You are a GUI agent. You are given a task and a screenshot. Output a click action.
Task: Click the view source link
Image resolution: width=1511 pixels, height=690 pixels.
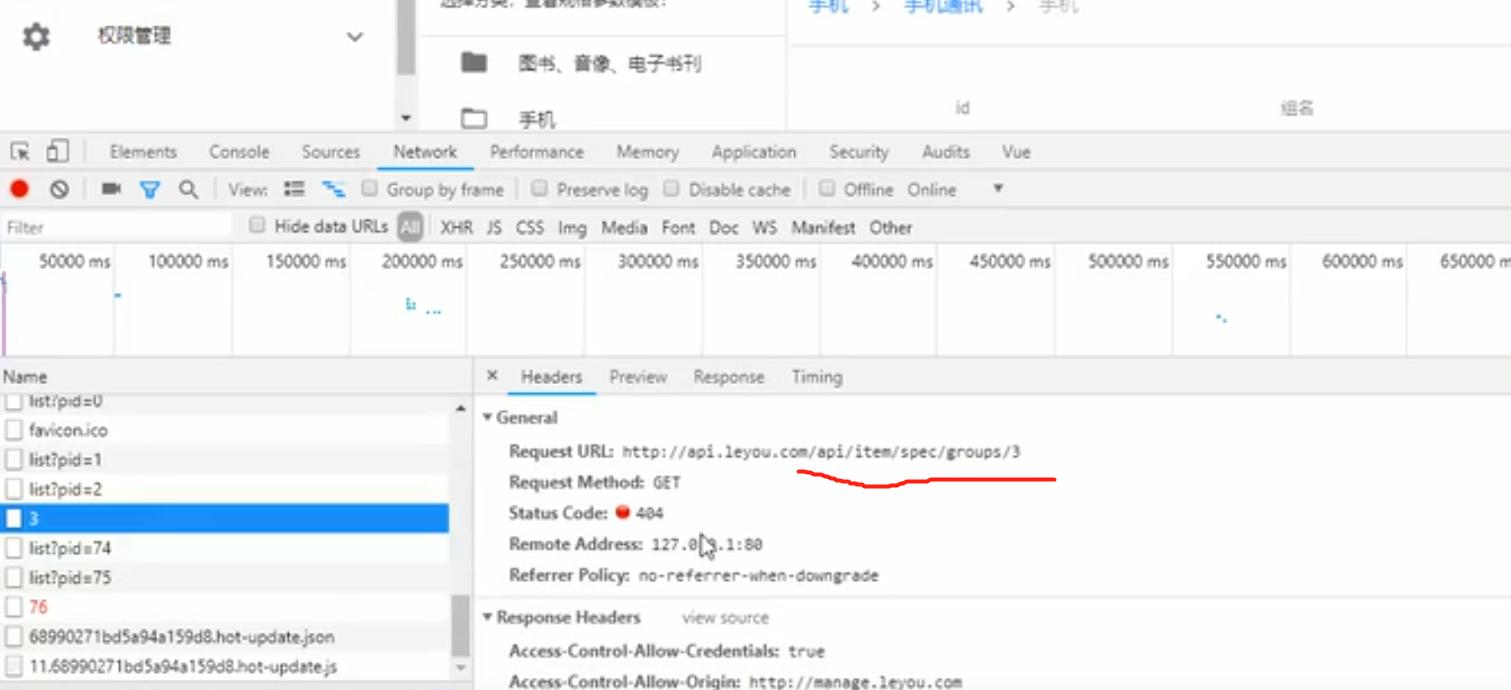pyautogui.click(x=724, y=617)
